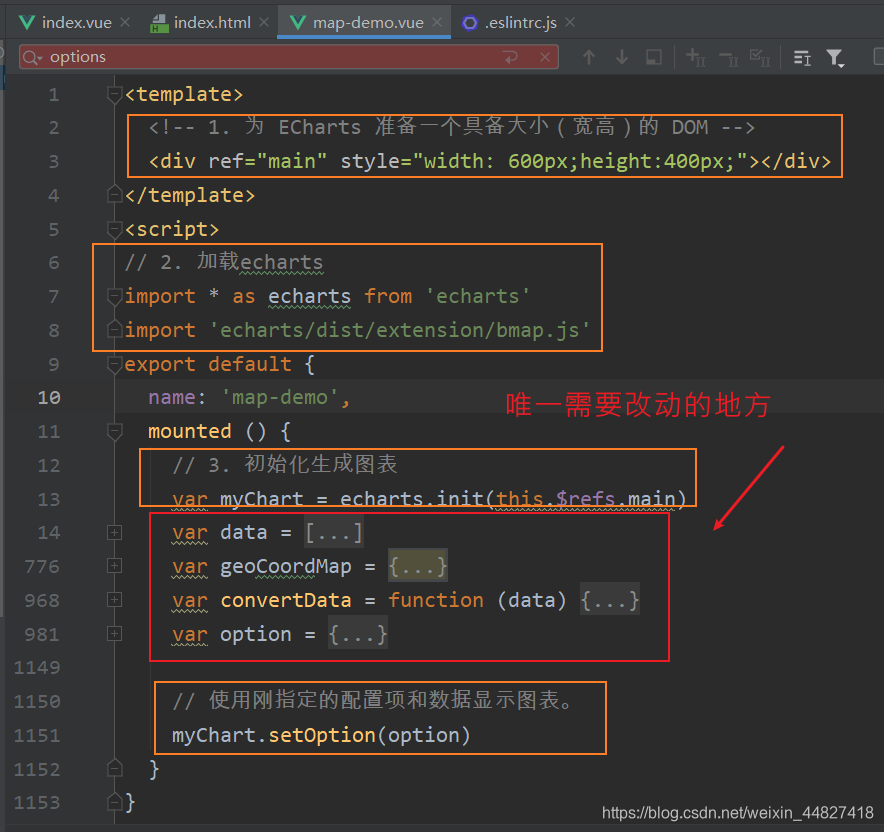Click 'echarts/dist/extension/bmap.js' import string

pyautogui.click(x=400, y=330)
